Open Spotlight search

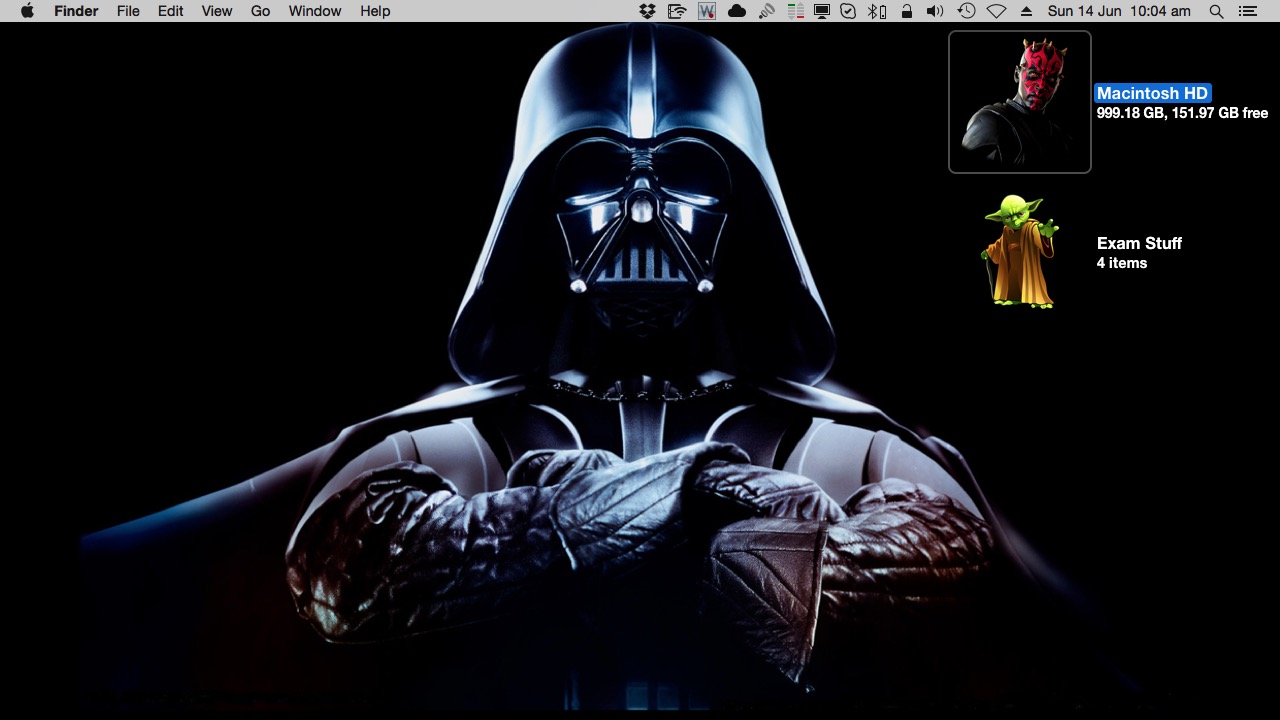(1216, 11)
